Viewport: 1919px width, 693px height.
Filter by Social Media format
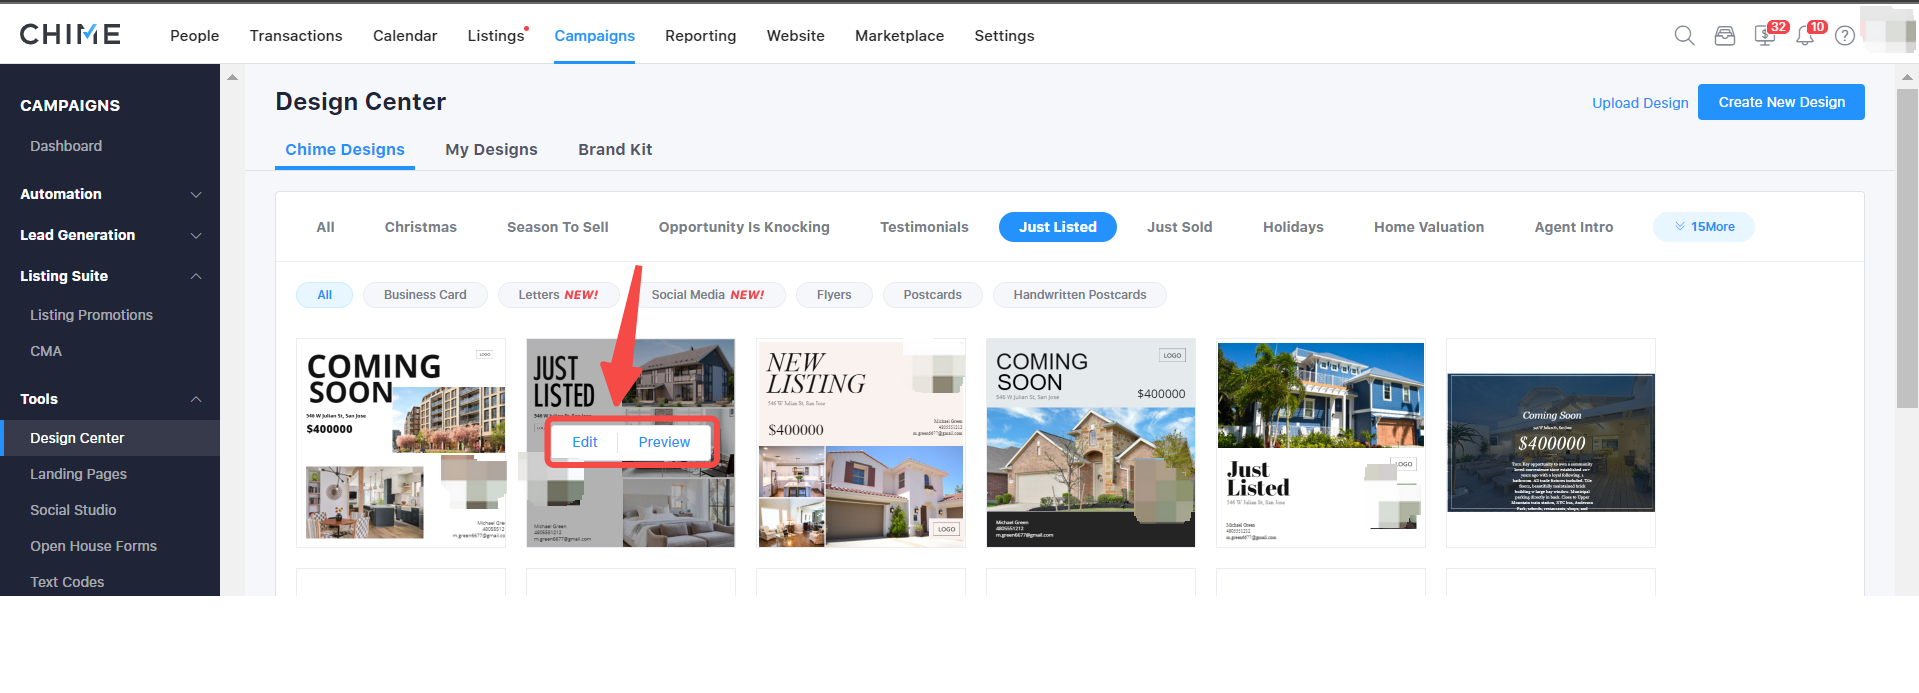coord(708,295)
